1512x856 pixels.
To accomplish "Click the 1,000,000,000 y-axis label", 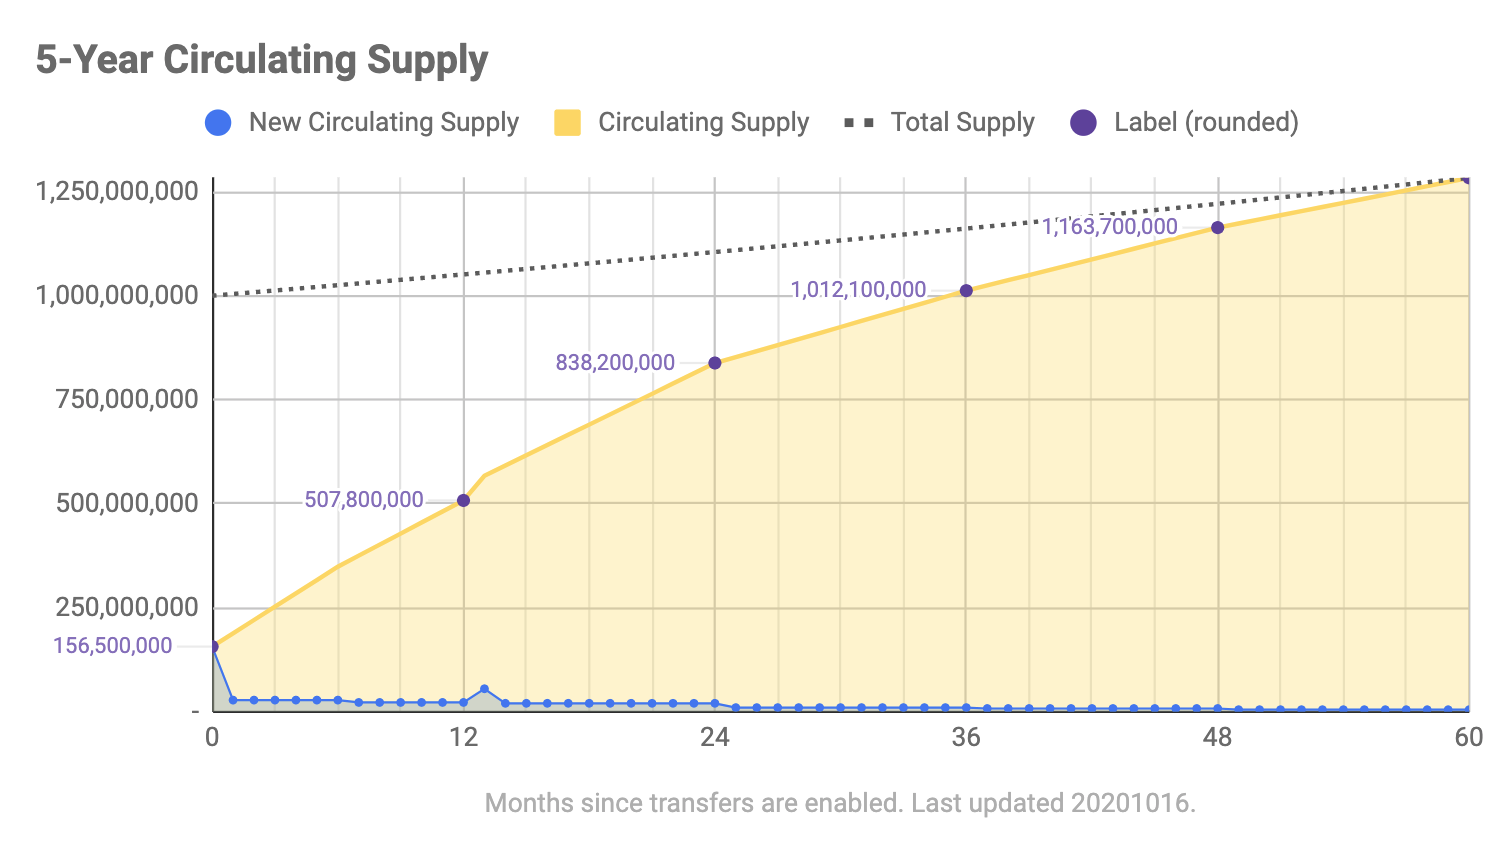I will pyautogui.click(x=117, y=296).
